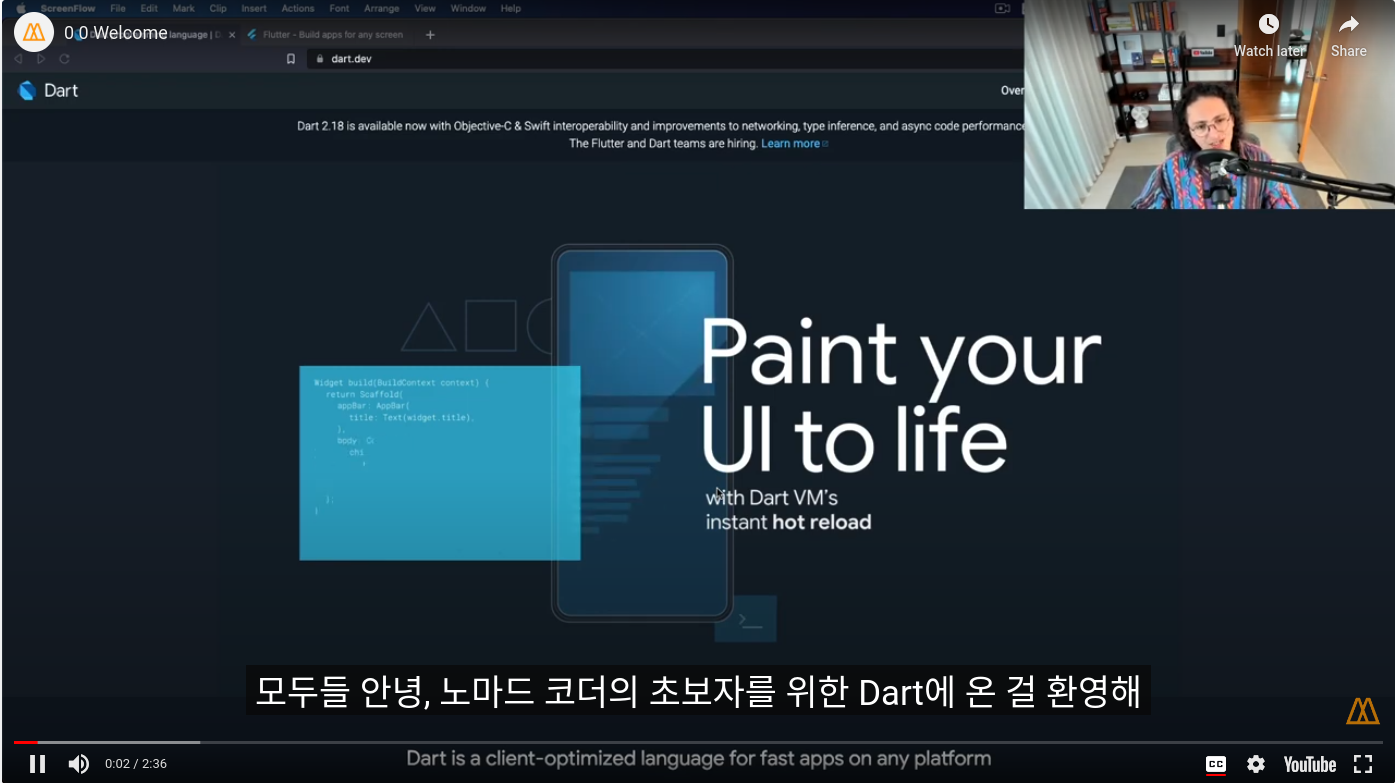Click the presenter webcam overlay
1395x783 pixels.
pos(1208,104)
